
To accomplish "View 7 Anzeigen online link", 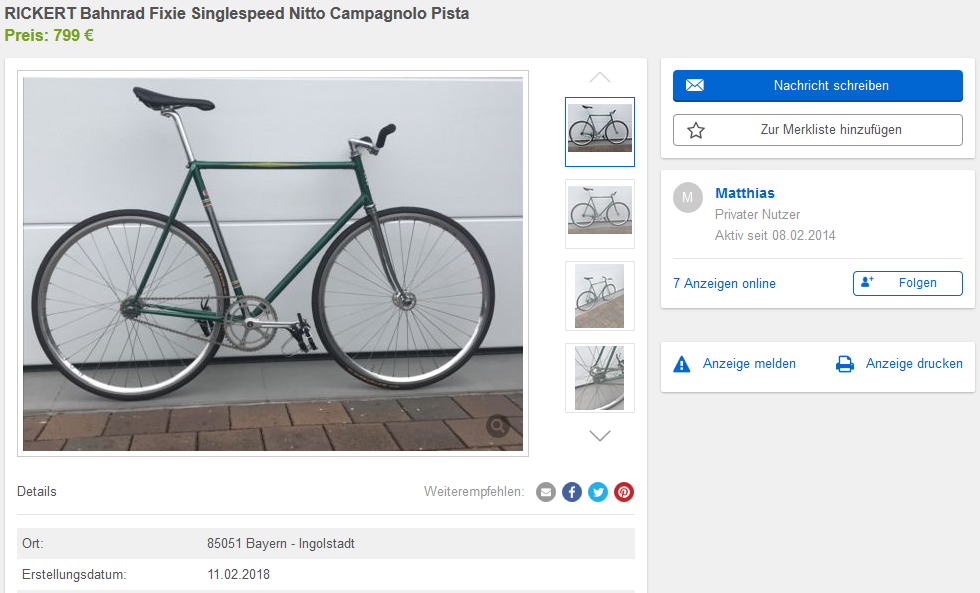I will tap(724, 283).
